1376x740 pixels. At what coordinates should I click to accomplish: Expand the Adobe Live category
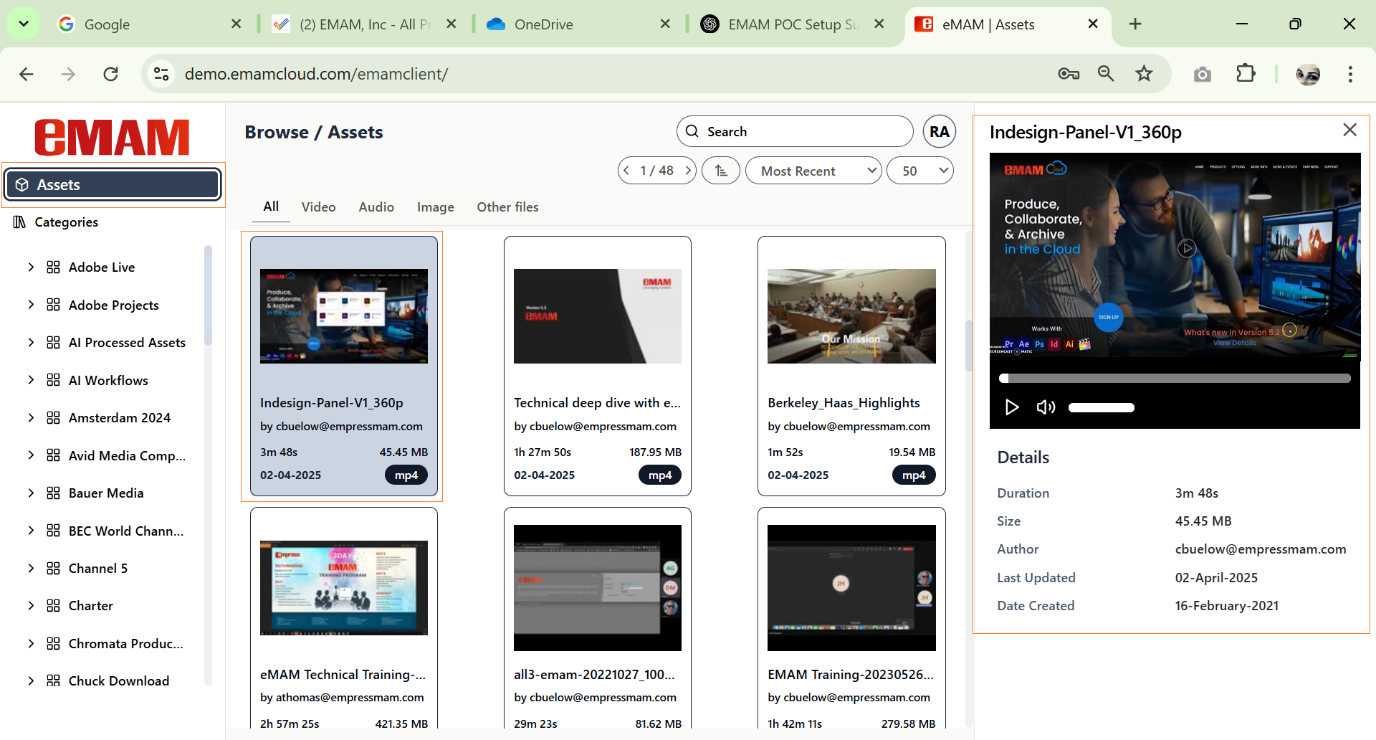tap(31, 267)
